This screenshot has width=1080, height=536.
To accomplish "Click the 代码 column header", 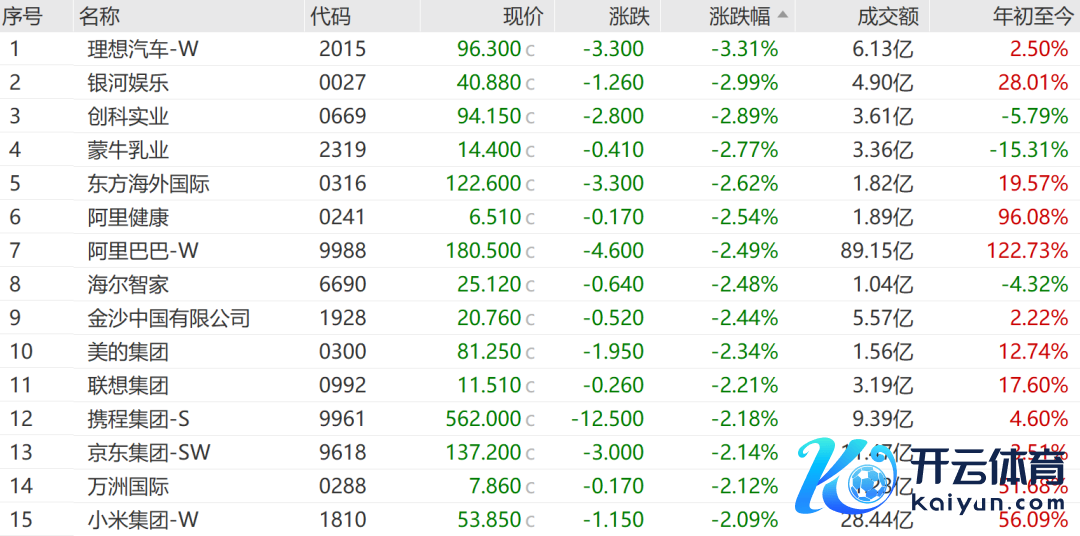I will [x=331, y=15].
